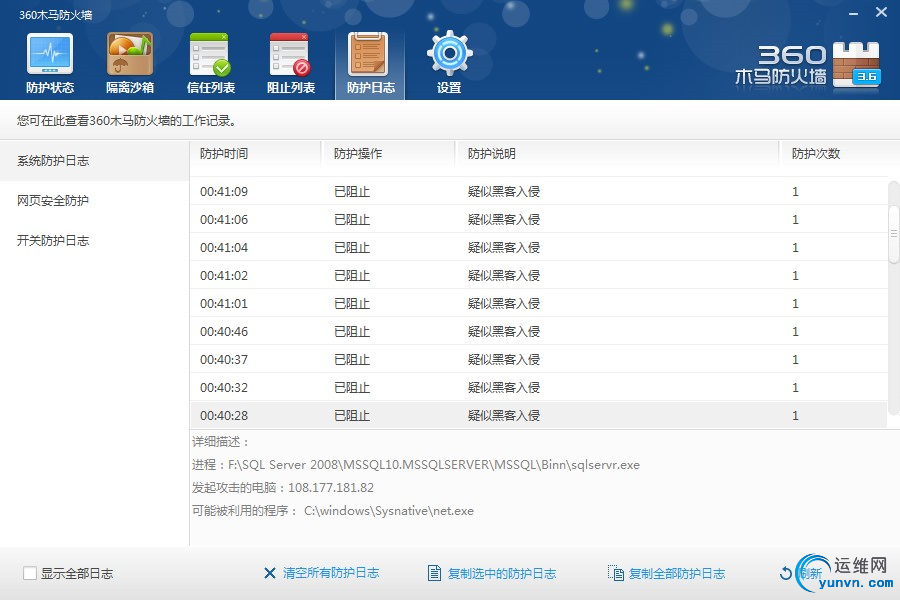Open the 阻止列表 block list icon
Viewport: 900px width, 600px height.
pyautogui.click(x=290, y=55)
